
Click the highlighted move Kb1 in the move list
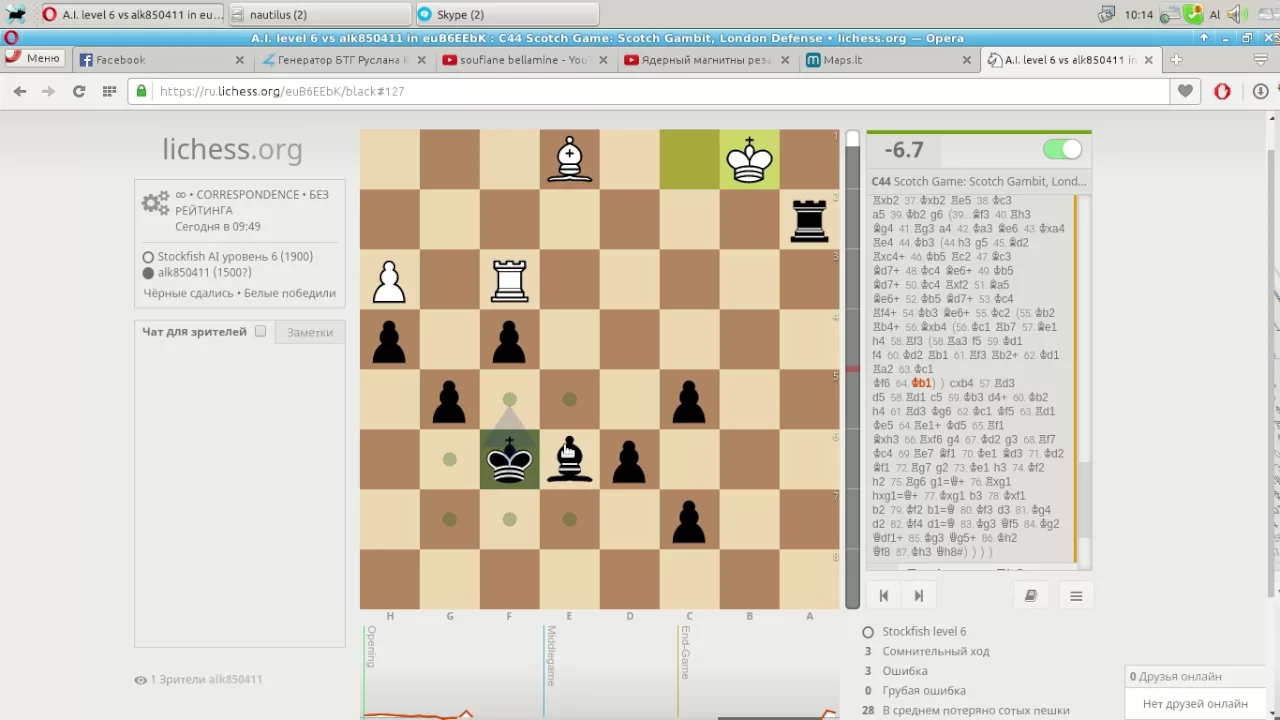pyautogui.click(x=921, y=383)
